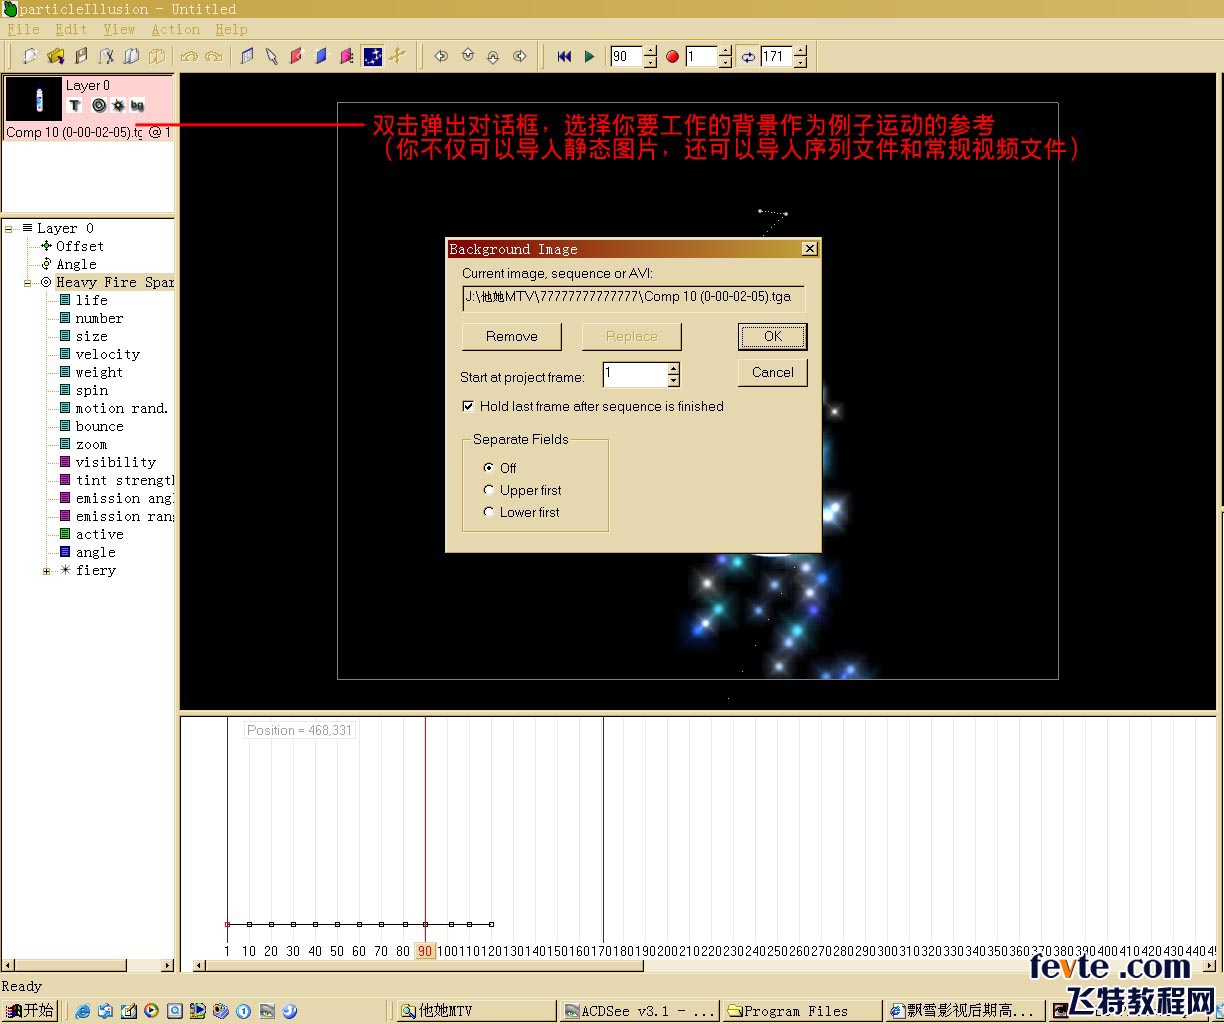Click the Save project toolbar icon
Image resolution: width=1224 pixels, height=1024 pixels.
(81, 57)
